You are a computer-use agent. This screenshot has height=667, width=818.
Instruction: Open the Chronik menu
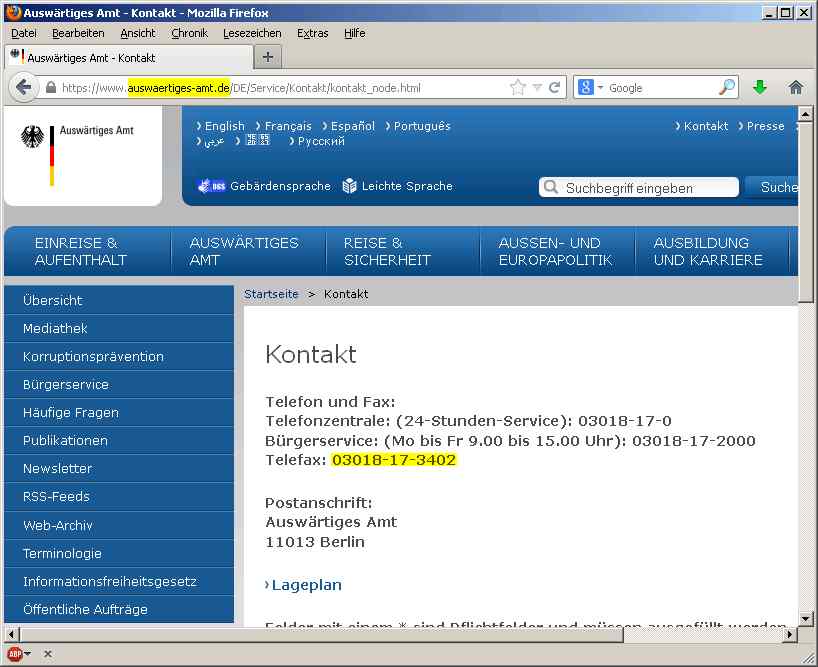point(189,33)
